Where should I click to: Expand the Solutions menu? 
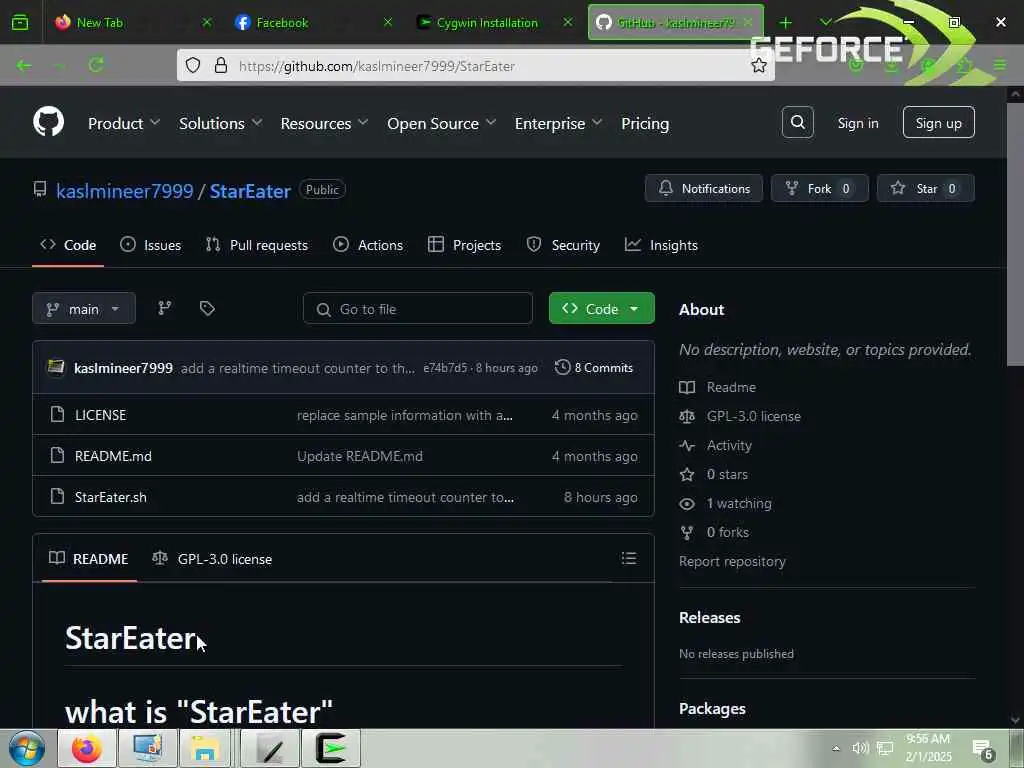pyautogui.click(x=220, y=123)
